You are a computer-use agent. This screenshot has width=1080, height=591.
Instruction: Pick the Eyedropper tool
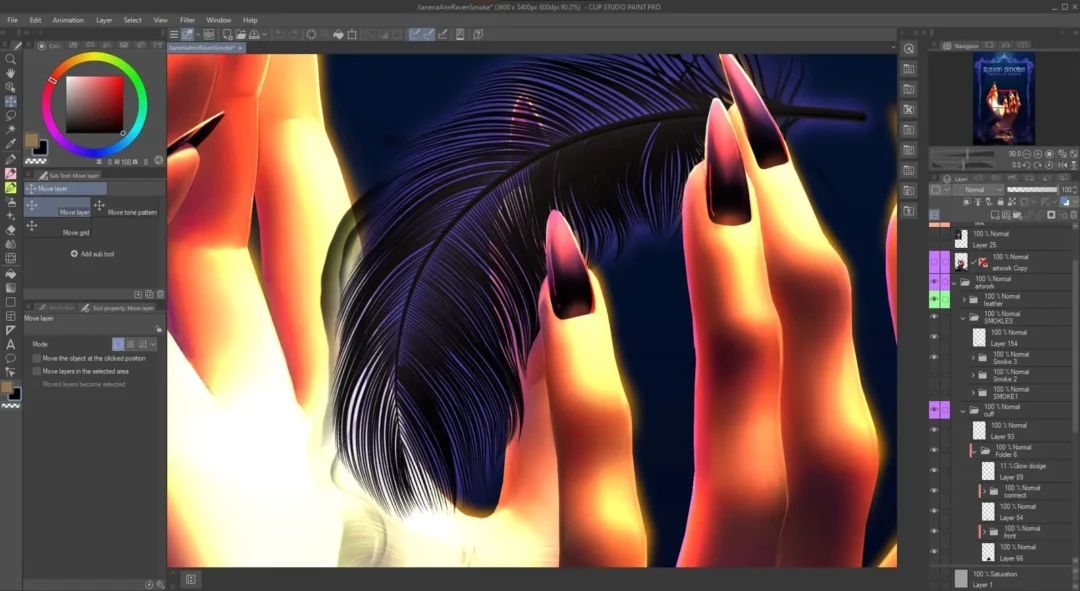pos(11,144)
